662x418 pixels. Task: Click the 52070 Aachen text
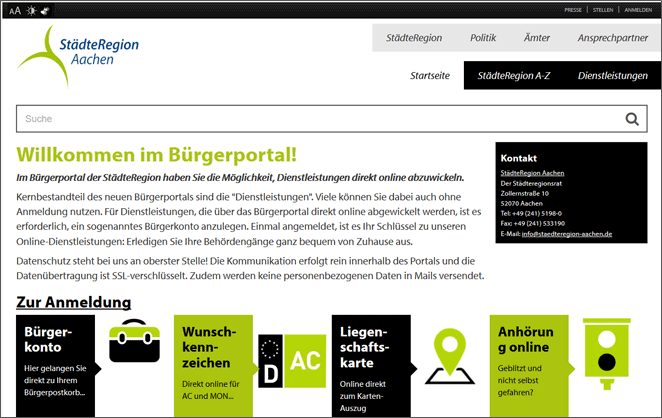point(521,203)
